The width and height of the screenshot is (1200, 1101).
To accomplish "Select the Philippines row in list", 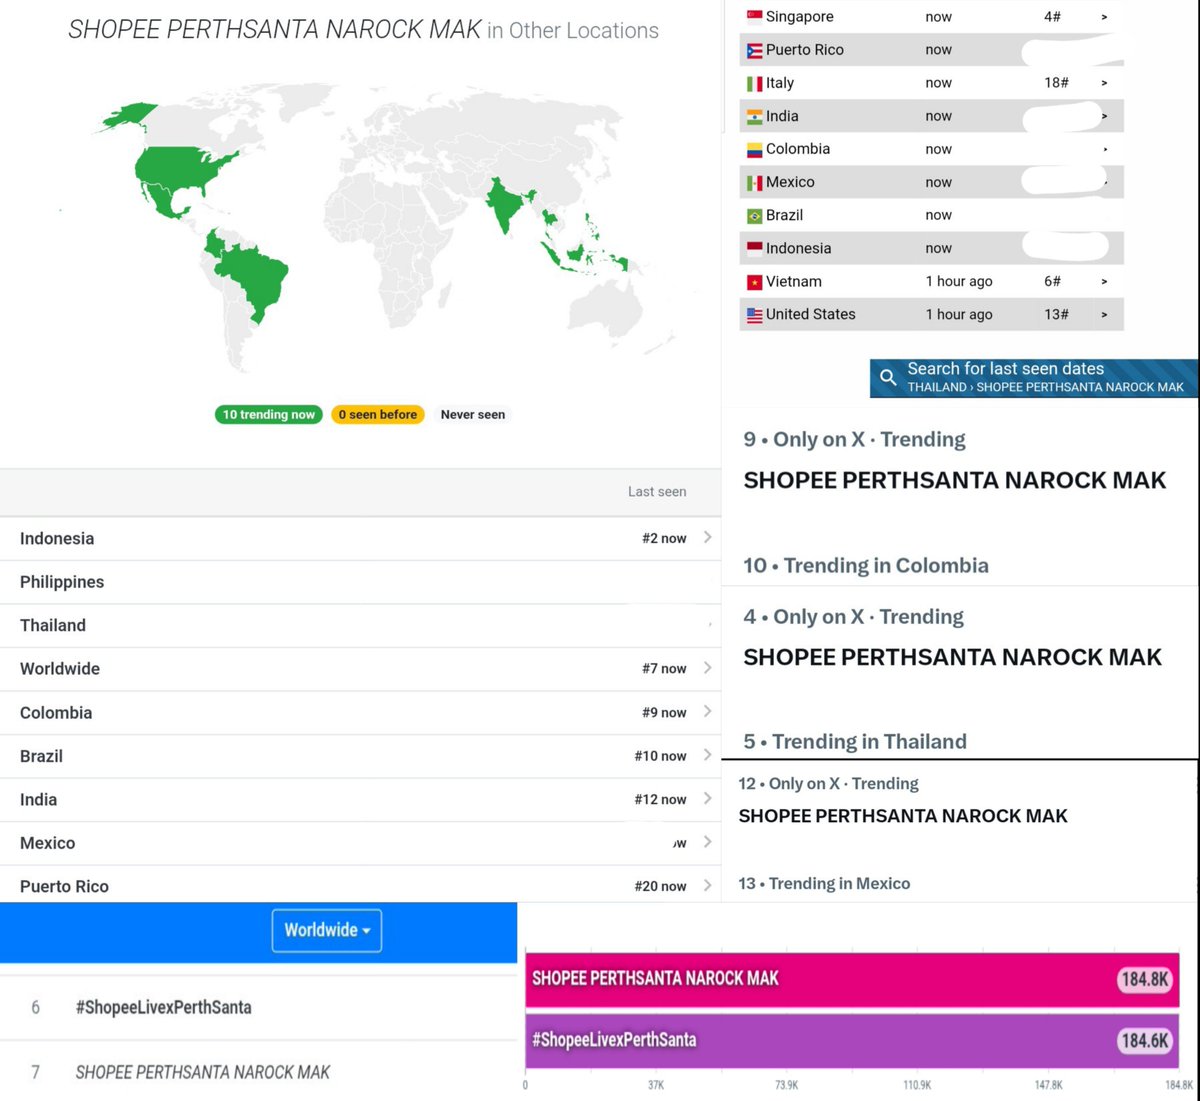I will 360,582.
